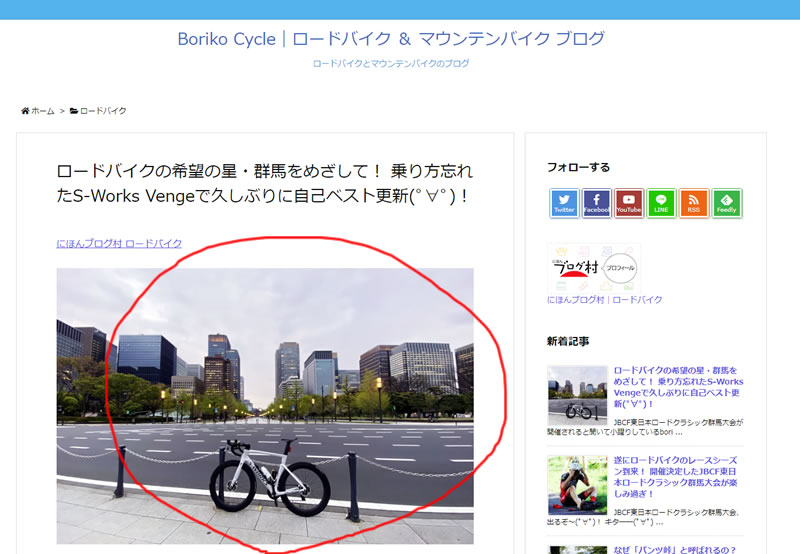The width and height of the screenshot is (800, 554).
Task: Open the main article bike photo
Action: (x=265, y=406)
